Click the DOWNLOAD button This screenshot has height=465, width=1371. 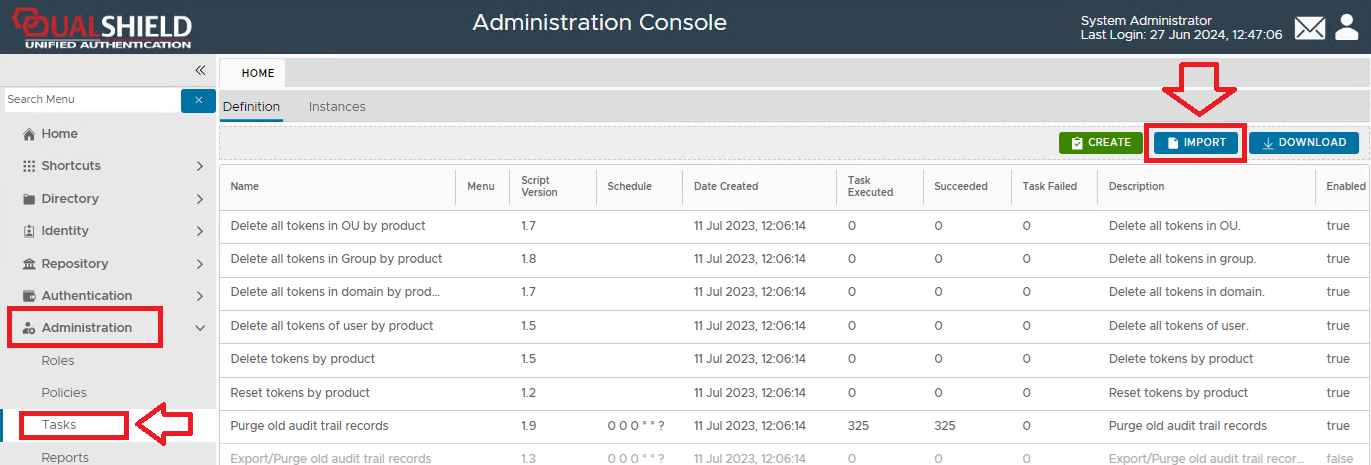pyautogui.click(x=1303, y=143)
